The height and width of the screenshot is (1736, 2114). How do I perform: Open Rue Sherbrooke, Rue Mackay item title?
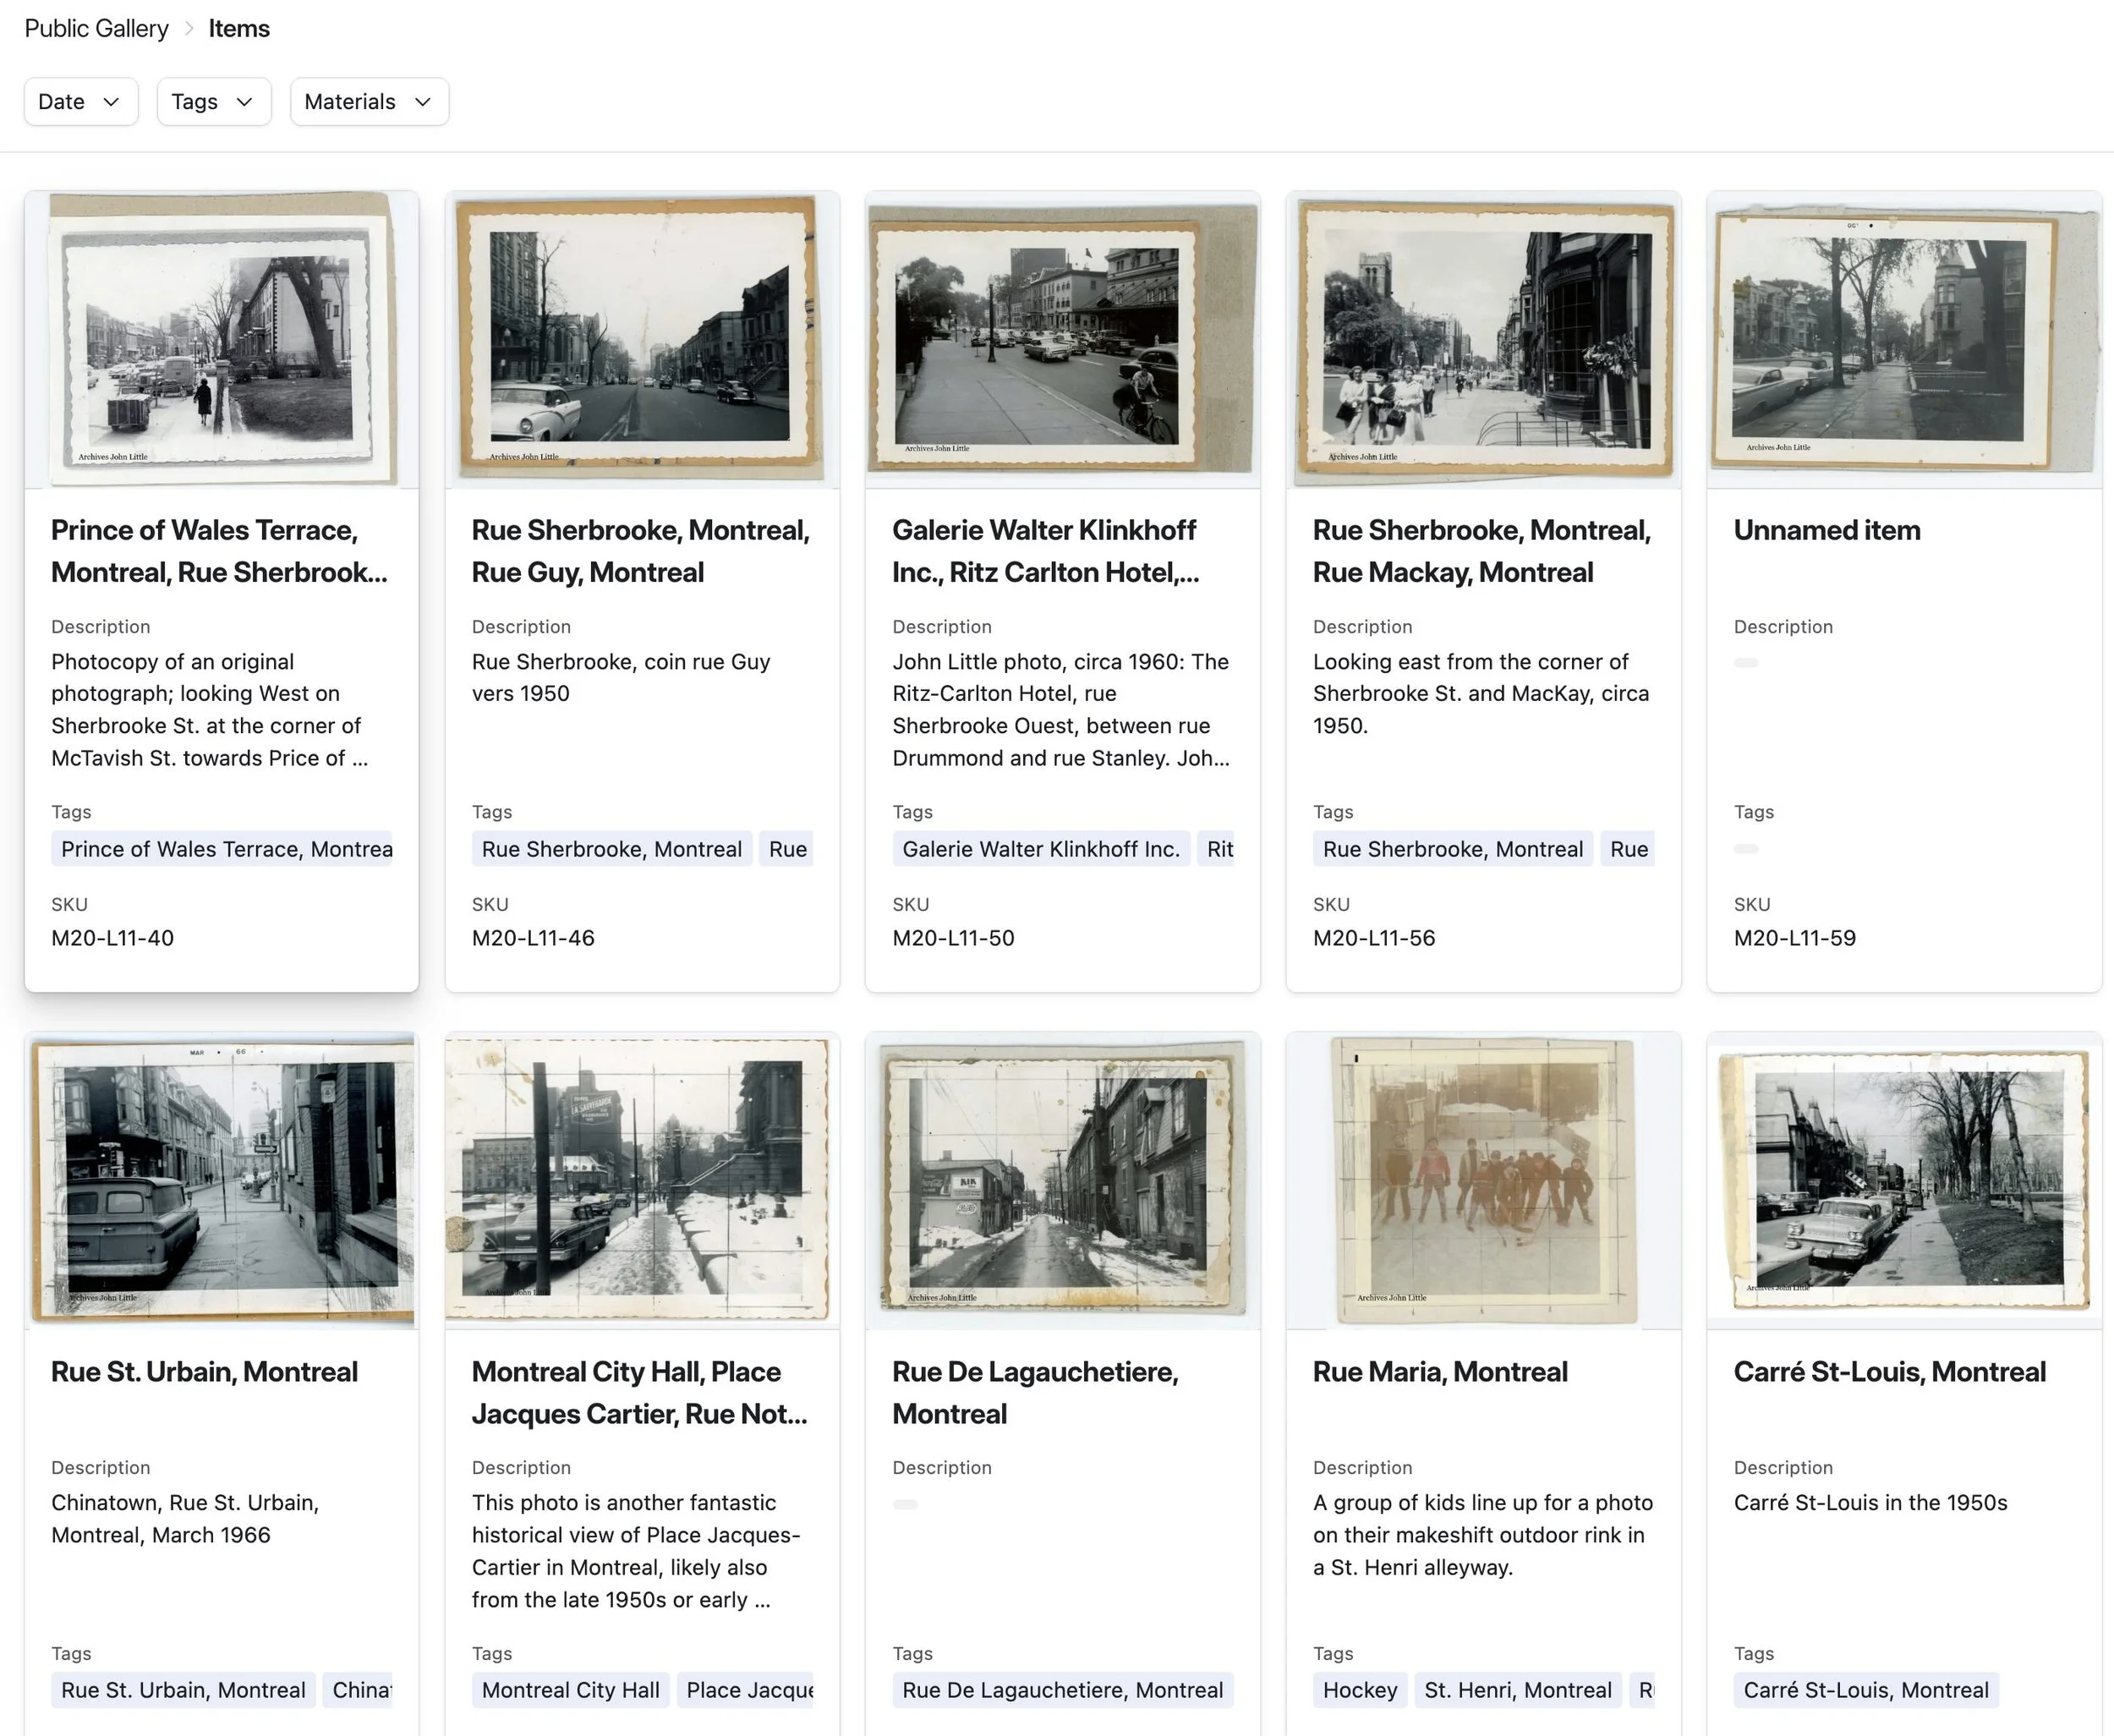(x=1481, y=551)
